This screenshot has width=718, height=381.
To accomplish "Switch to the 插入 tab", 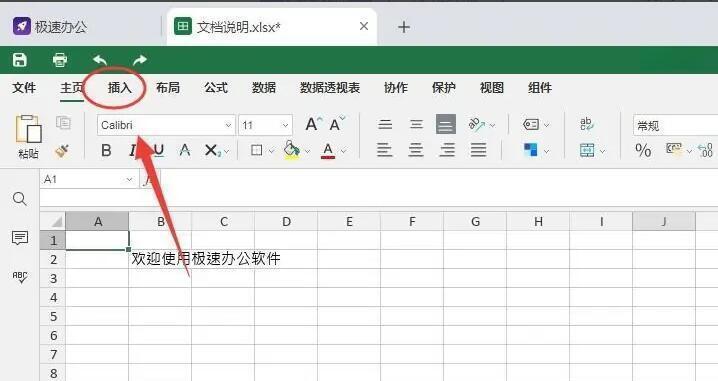I will [x=120, y=87].
